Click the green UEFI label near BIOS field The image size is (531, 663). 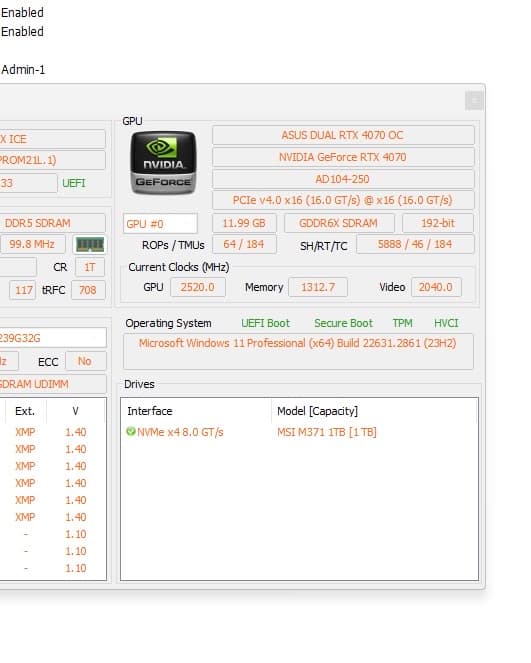74,183
